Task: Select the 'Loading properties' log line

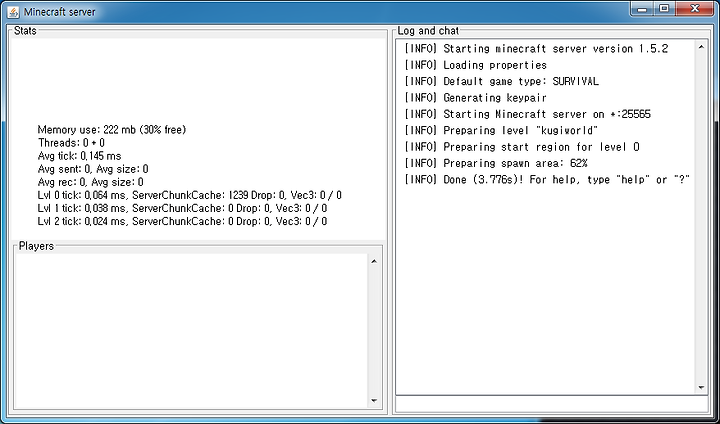Action: (x=475, y=65)
